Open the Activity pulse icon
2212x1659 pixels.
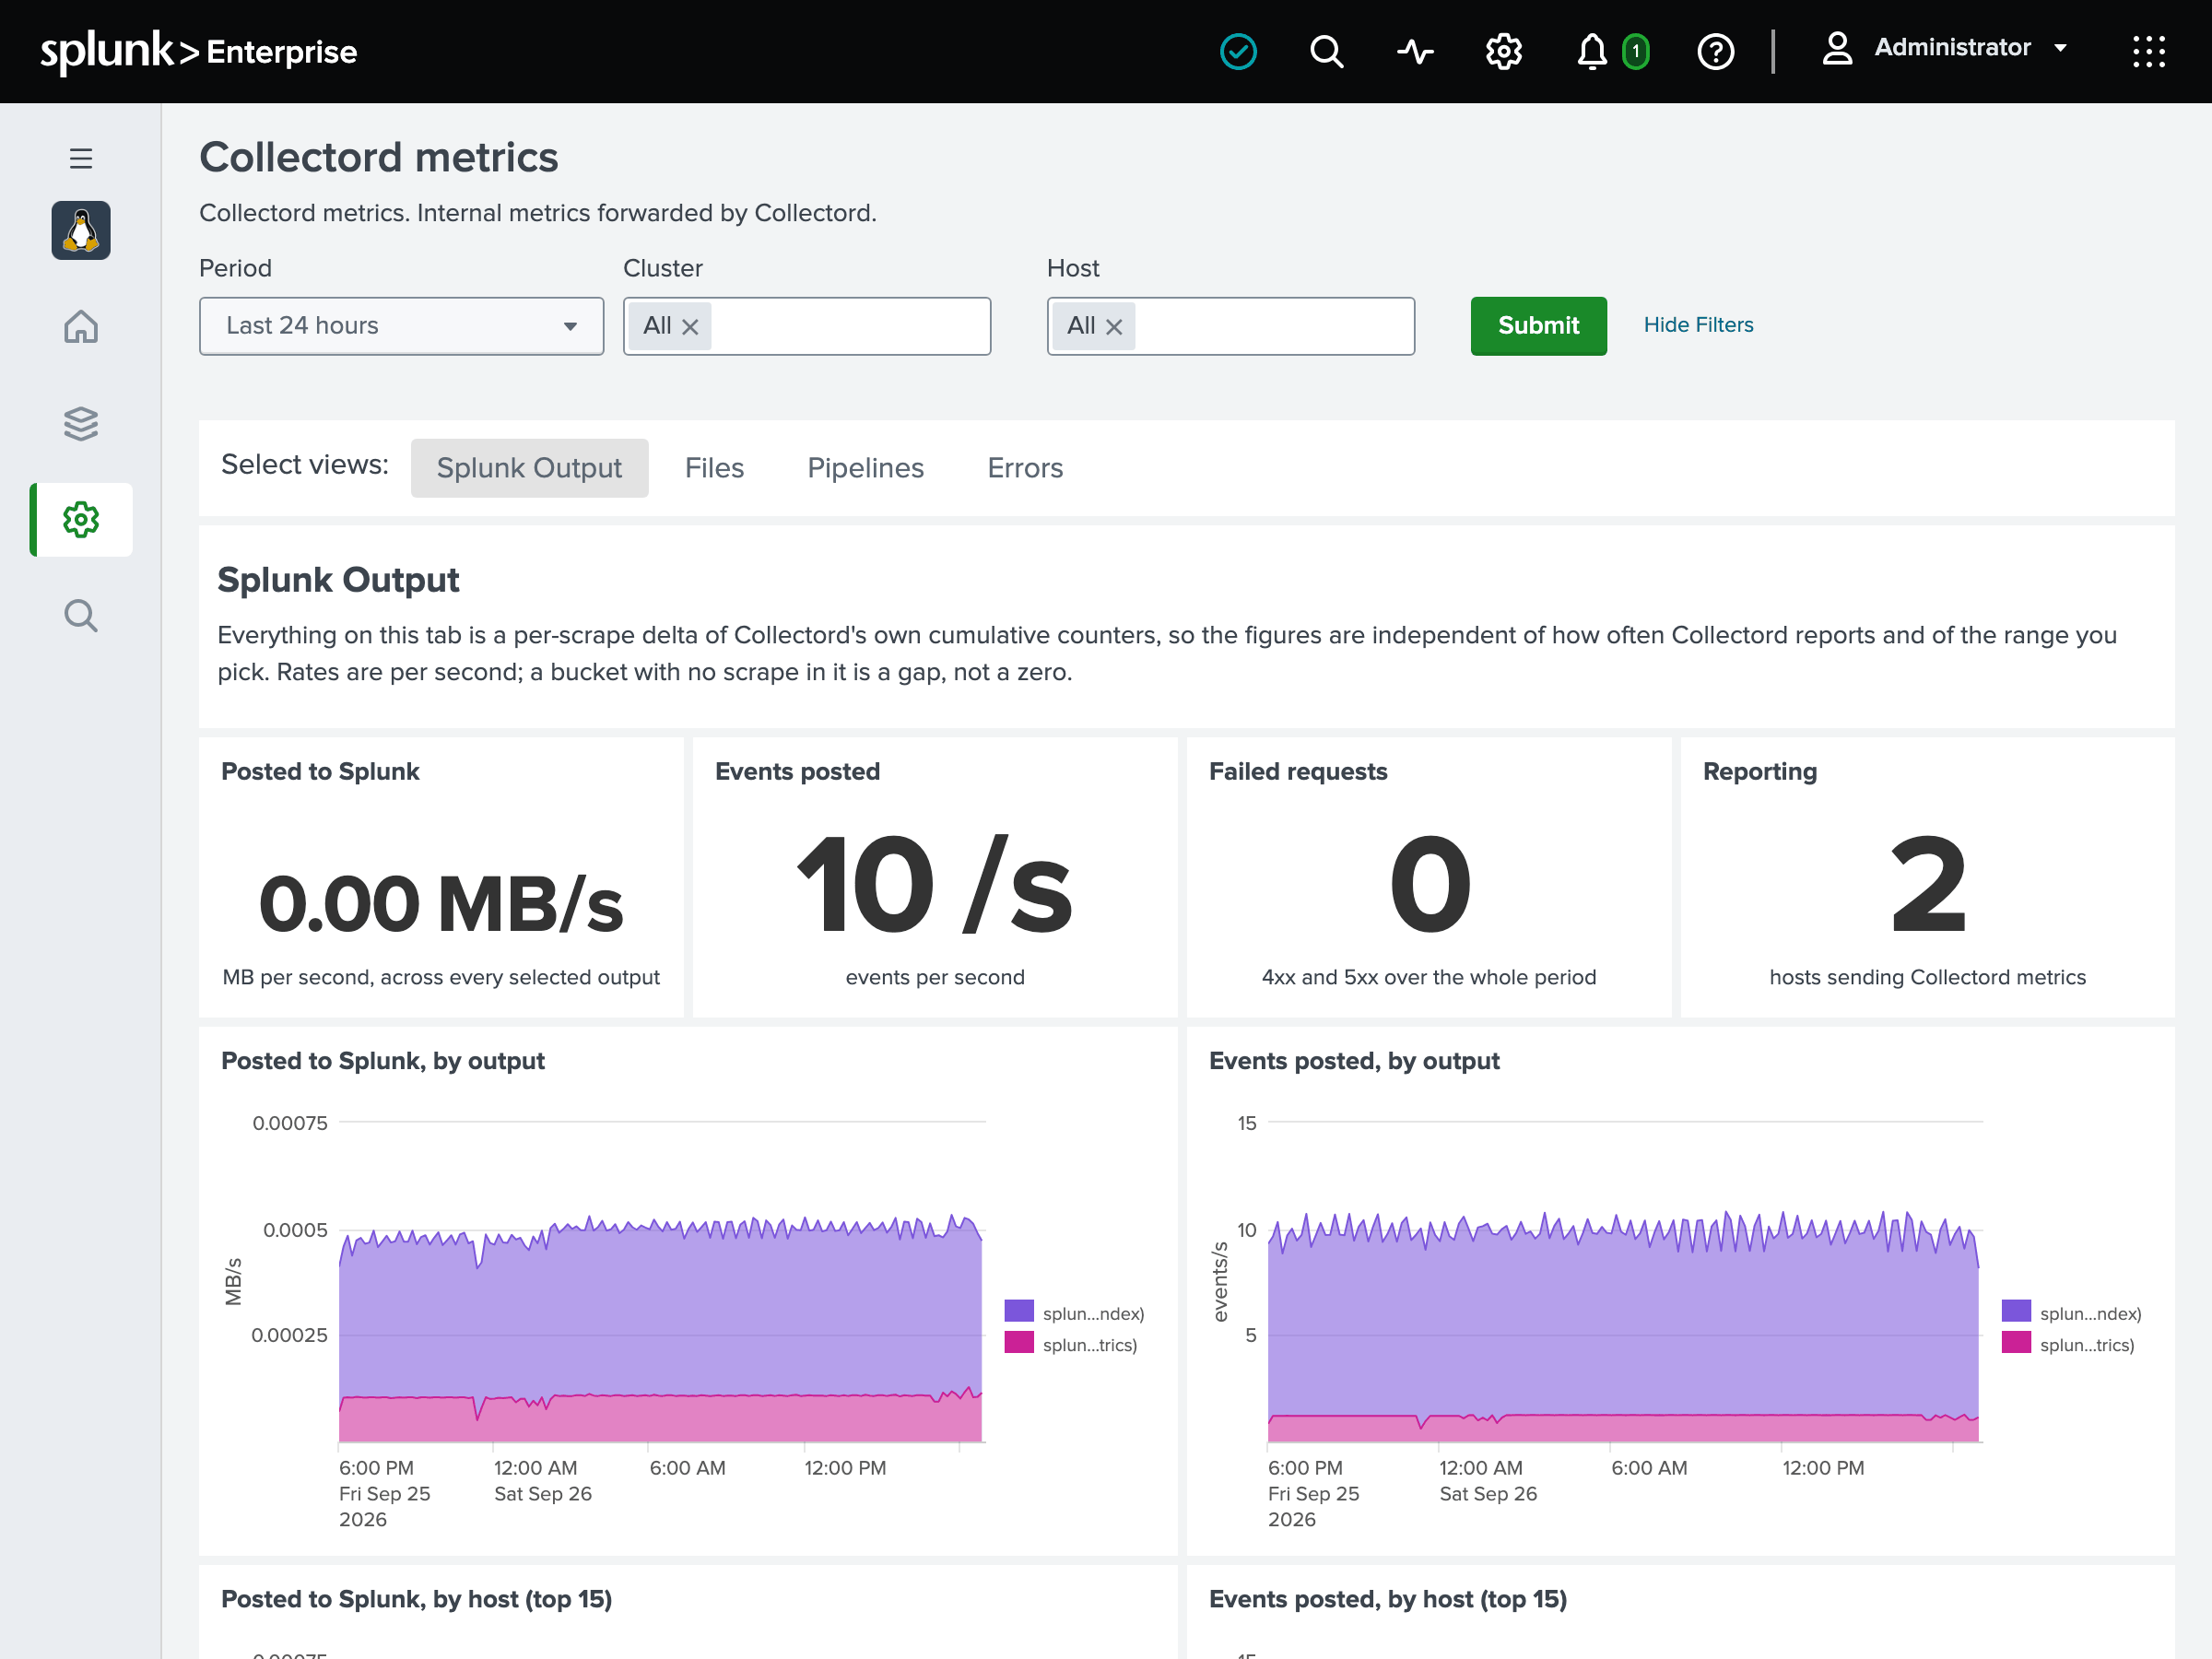point(1415,51)
